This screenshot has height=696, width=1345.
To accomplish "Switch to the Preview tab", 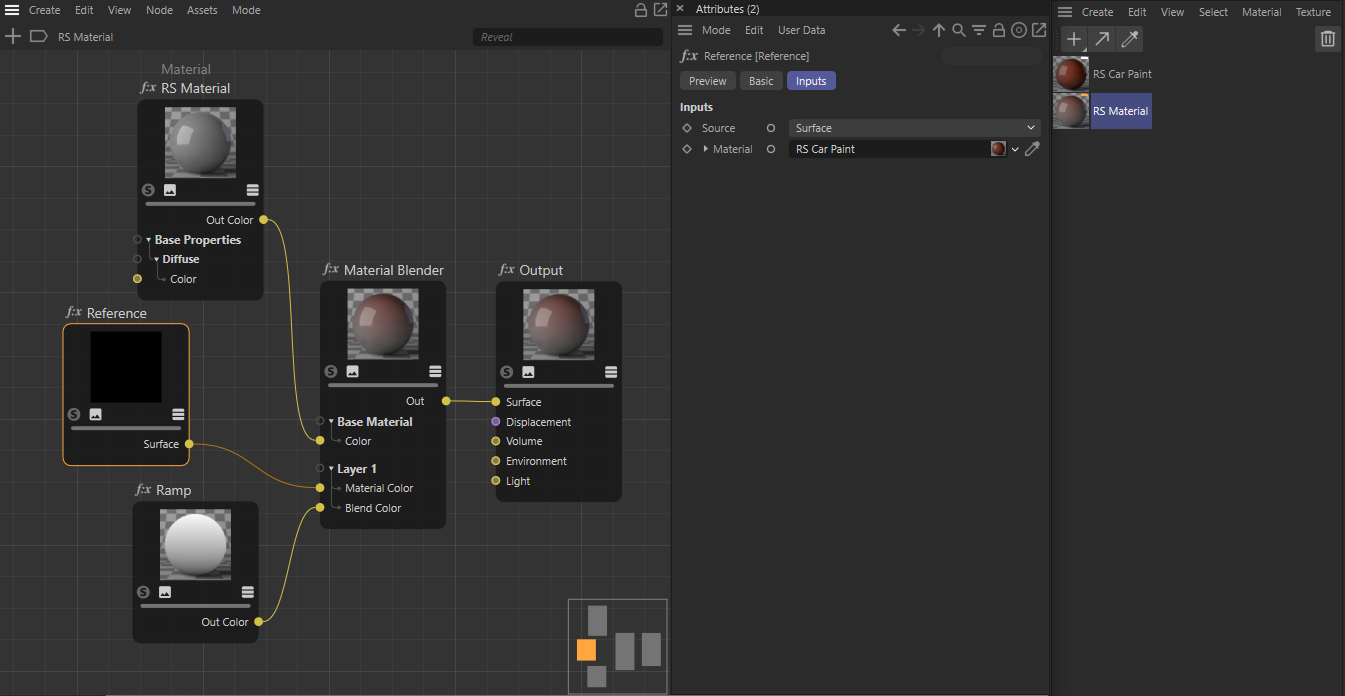I will tap(707, 81).
